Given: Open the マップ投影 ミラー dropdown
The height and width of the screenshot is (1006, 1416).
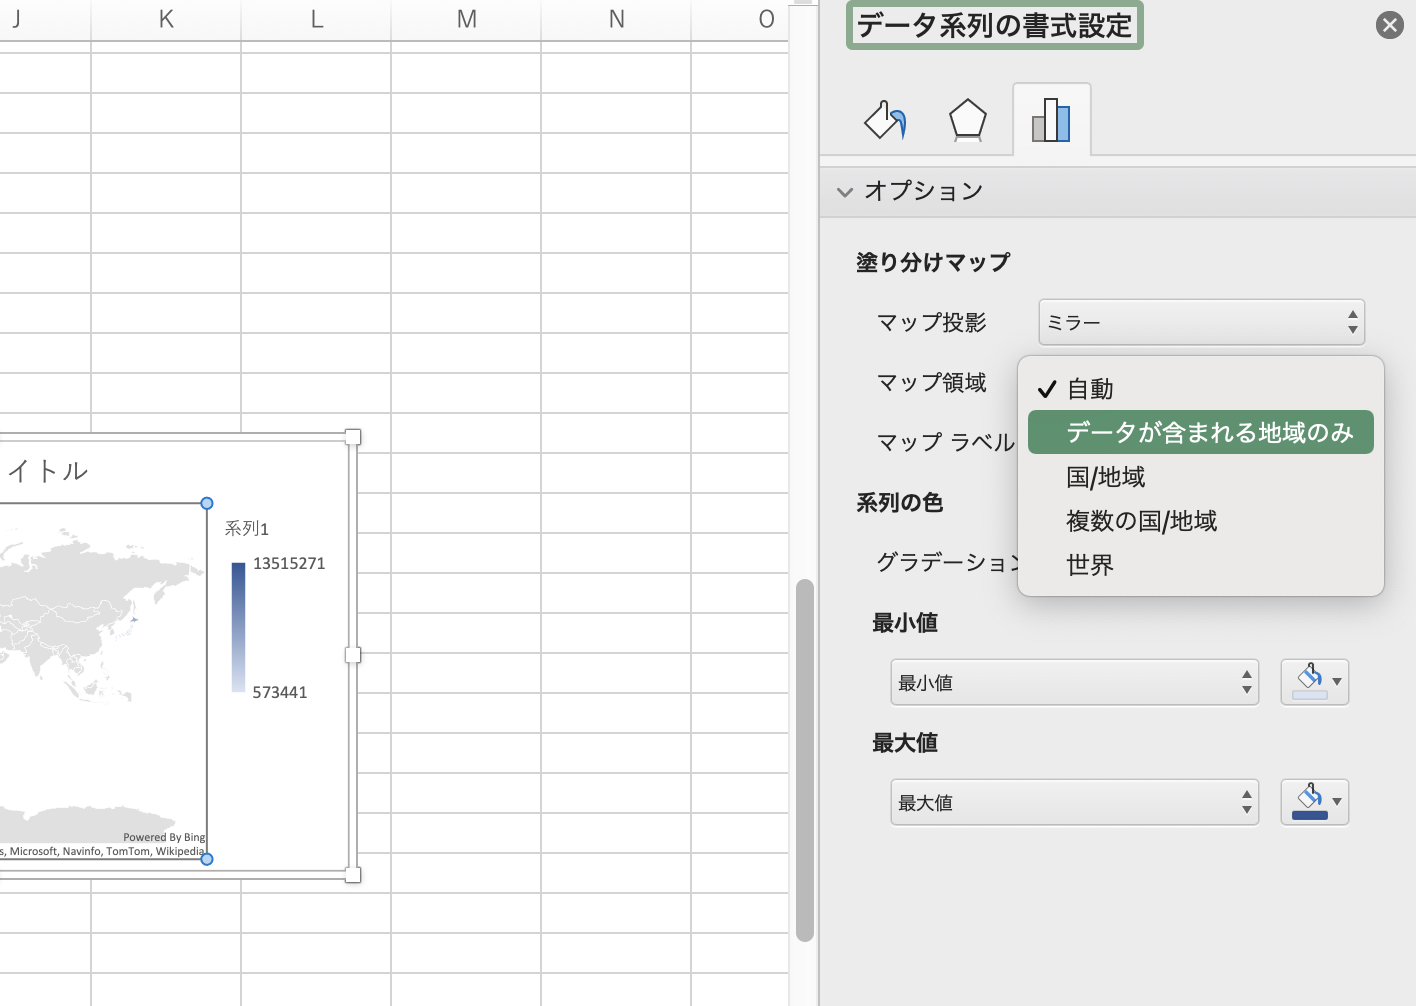Looking at the screenshot, I should click(x=1201, y=322).
